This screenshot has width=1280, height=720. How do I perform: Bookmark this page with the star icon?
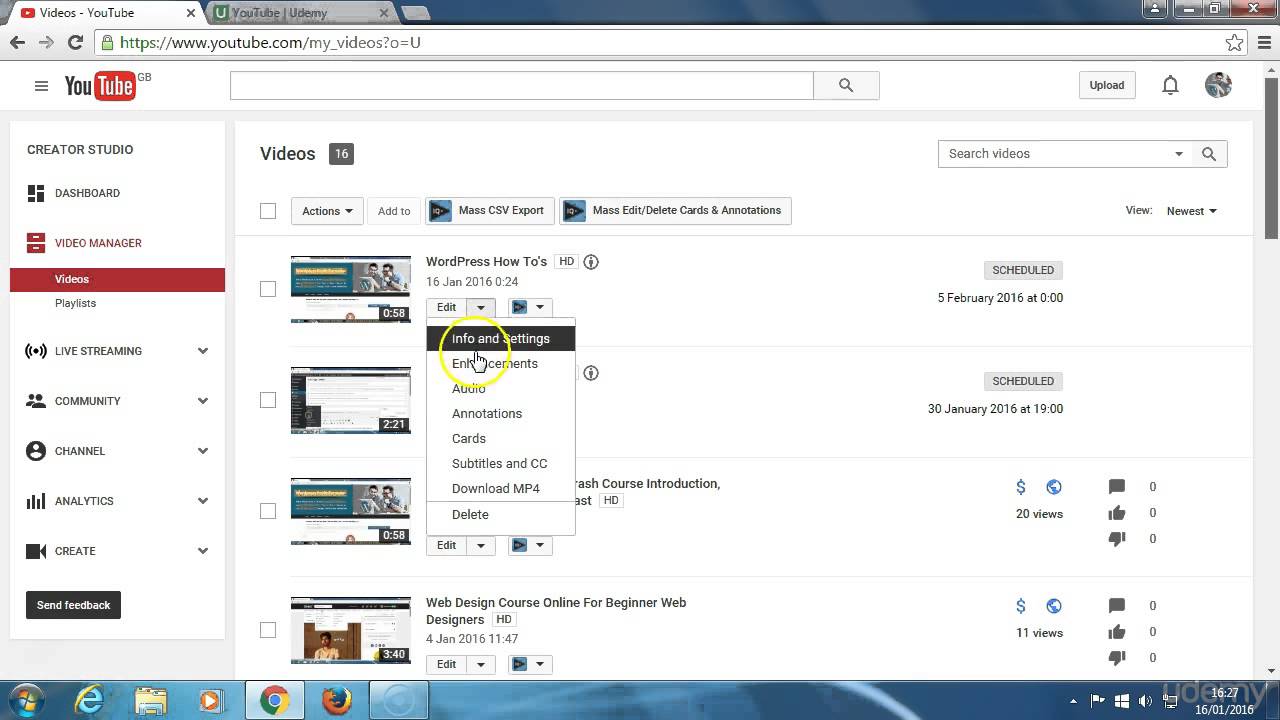1234,43
